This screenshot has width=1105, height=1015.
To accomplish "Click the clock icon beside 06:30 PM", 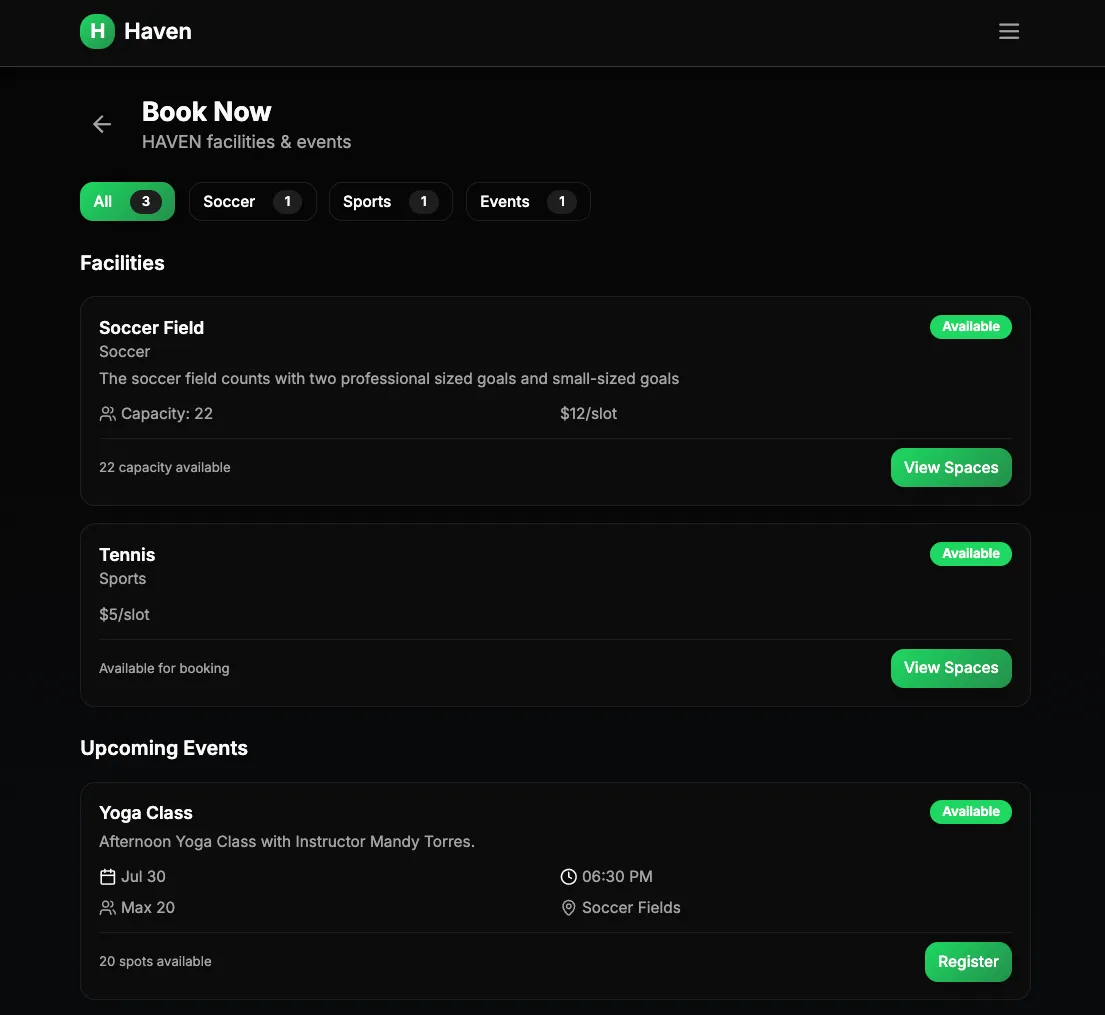I will click(568, 877).
